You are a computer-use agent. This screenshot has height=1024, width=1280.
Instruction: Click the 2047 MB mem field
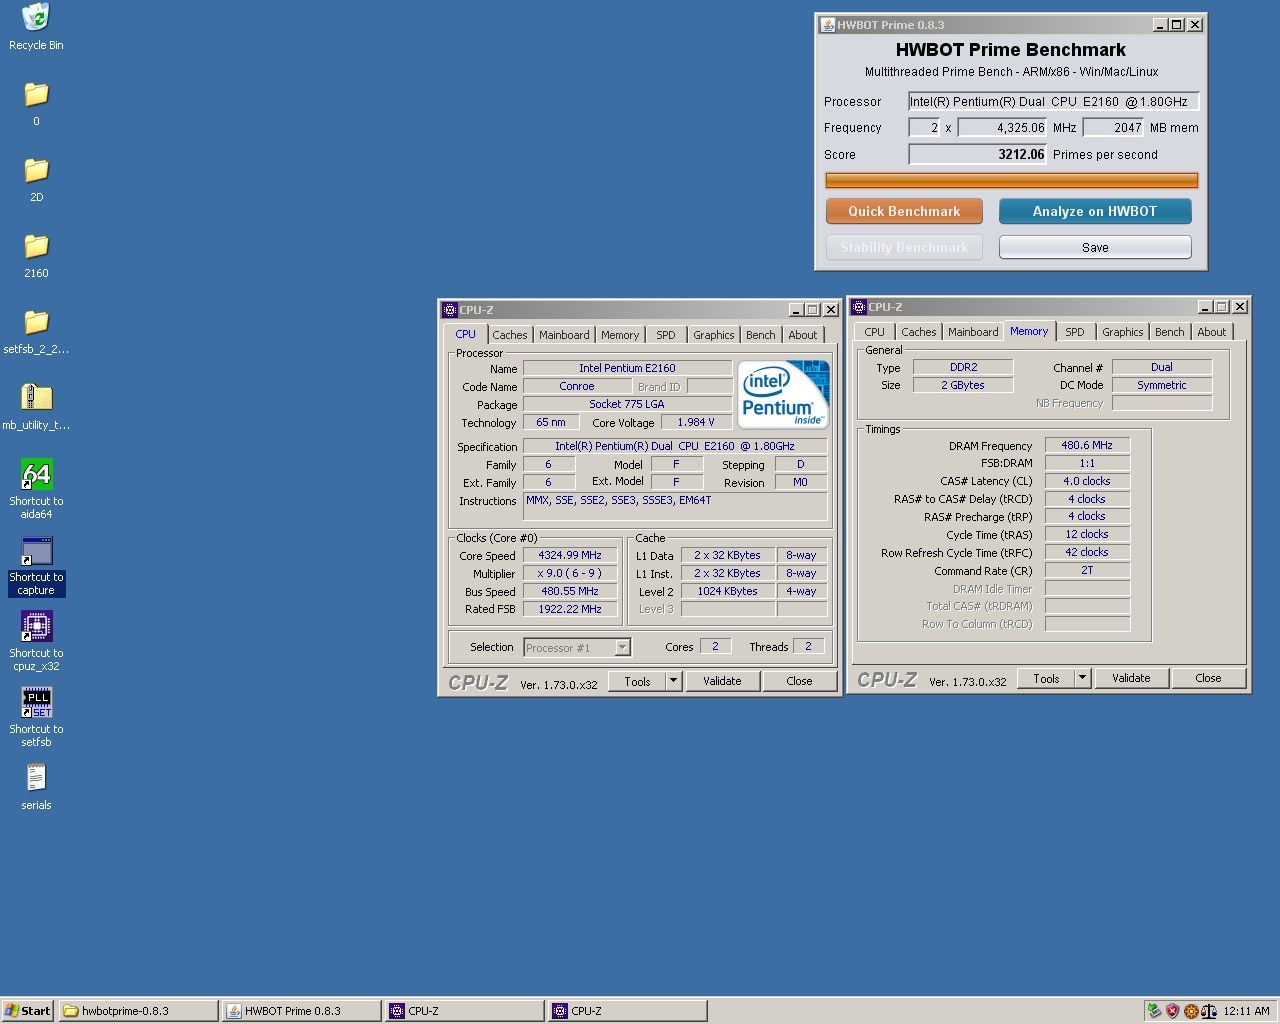coord(1113,127)
